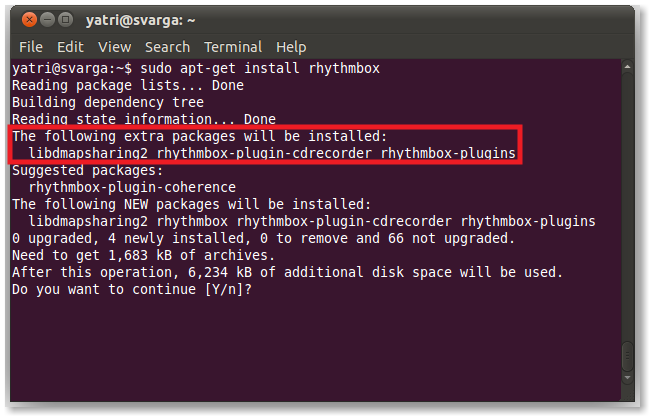The height and width of the screenshot is (416, 649).
Task: Open the View menu
Action: tap(114, 47)
